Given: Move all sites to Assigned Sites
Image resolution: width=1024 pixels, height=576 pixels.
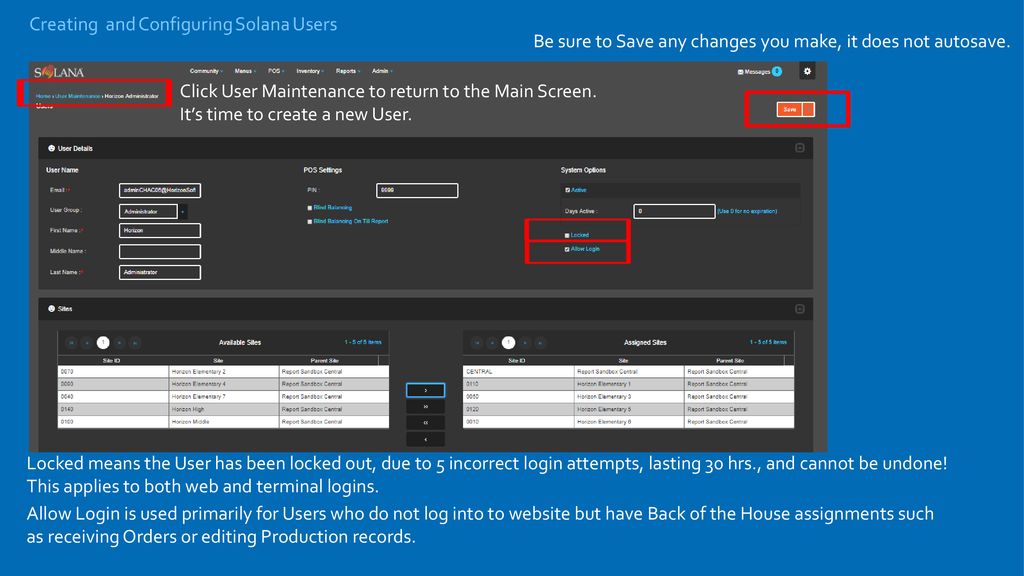Looking at the screenshot, I should pyautogui.click(x=425, y=406).
